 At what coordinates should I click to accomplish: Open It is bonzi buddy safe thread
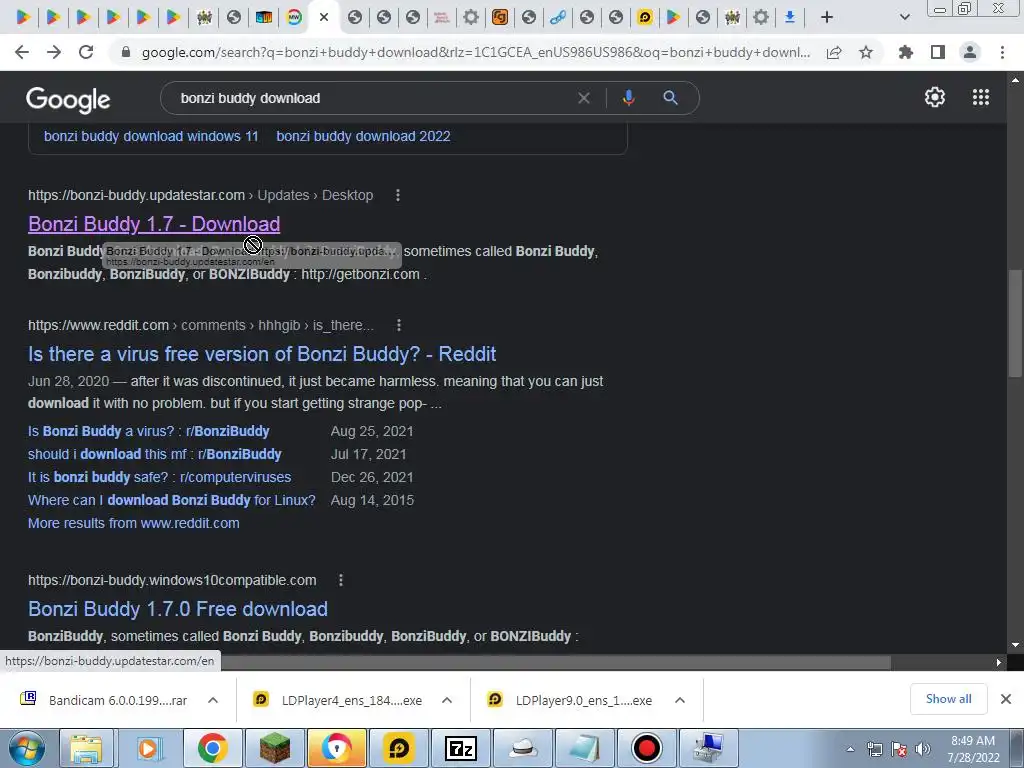[x=159, y=477]
